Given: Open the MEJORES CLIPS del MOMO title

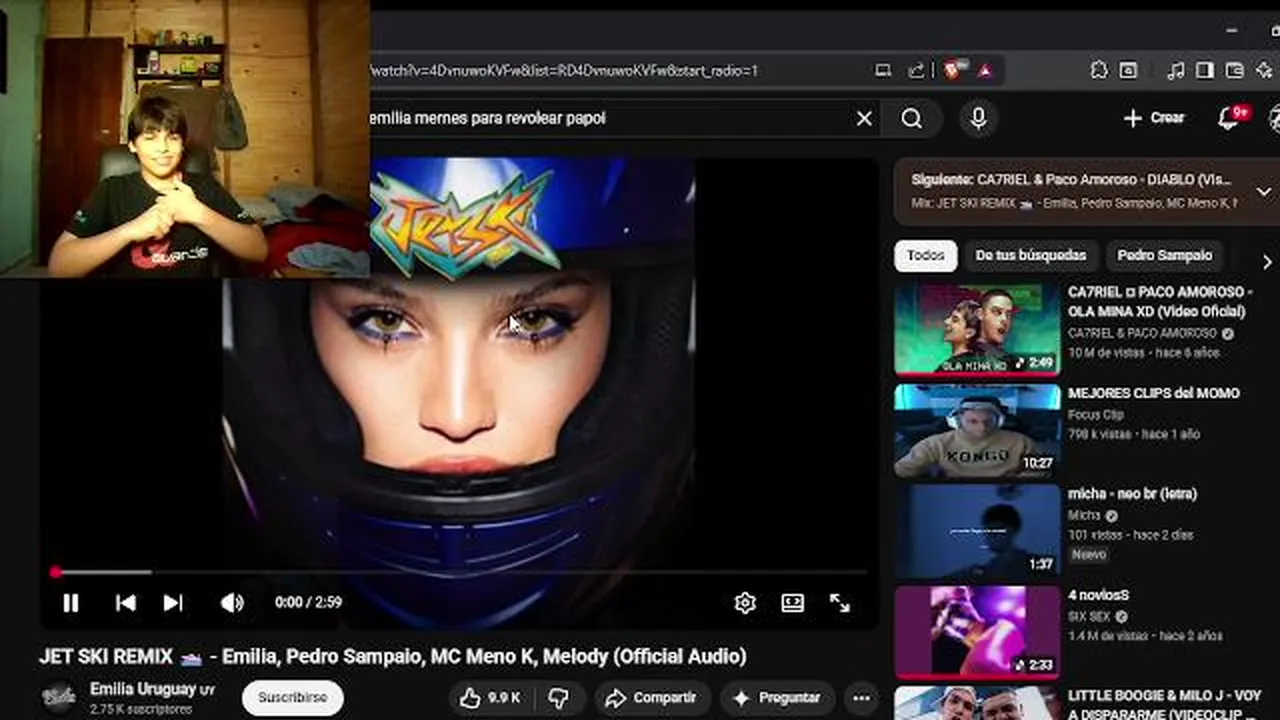Looking at the screenshot, I should click(x=1153, y=394).
